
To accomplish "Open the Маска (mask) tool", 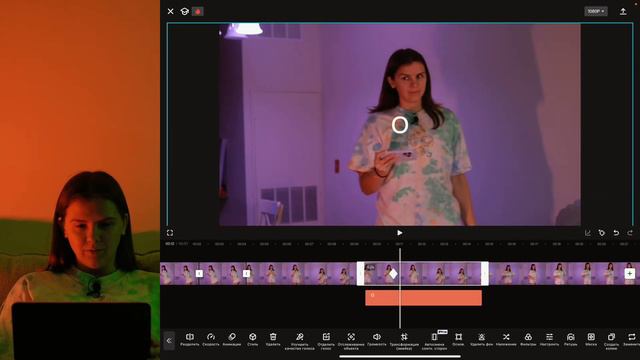I will (x=591, y=340).
